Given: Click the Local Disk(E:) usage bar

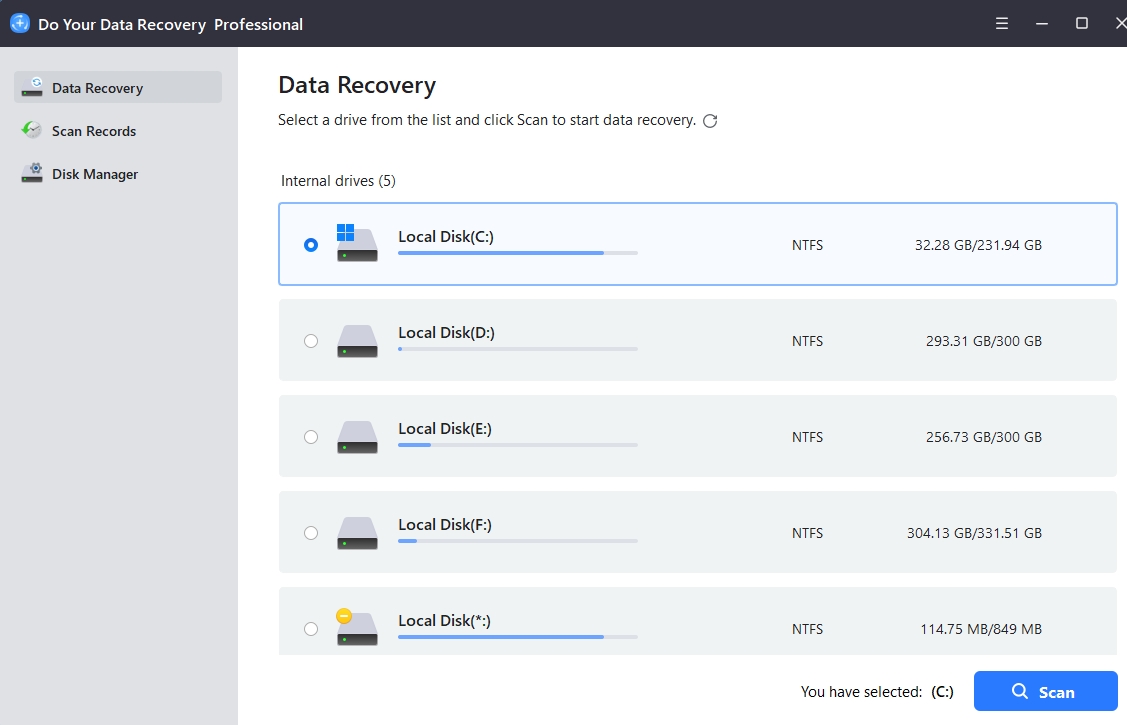Looking at the screenshot, I should tap(517, 445).
